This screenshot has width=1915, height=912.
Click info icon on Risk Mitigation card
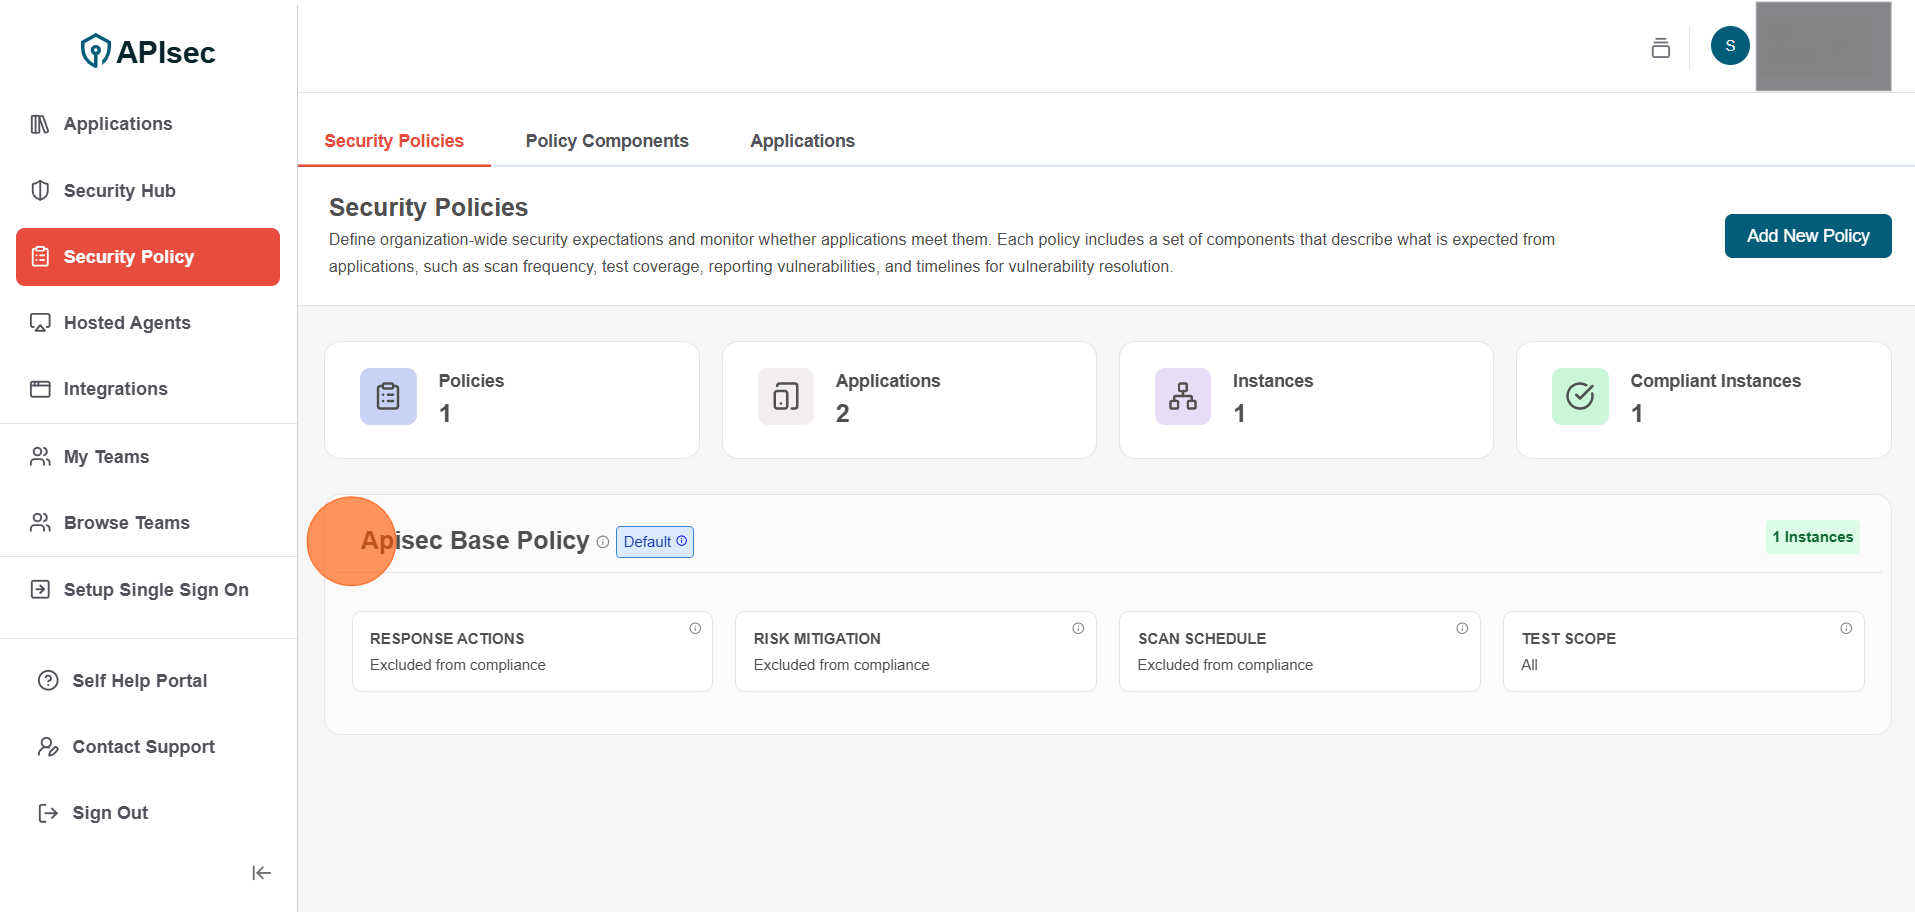[1078, 628]
